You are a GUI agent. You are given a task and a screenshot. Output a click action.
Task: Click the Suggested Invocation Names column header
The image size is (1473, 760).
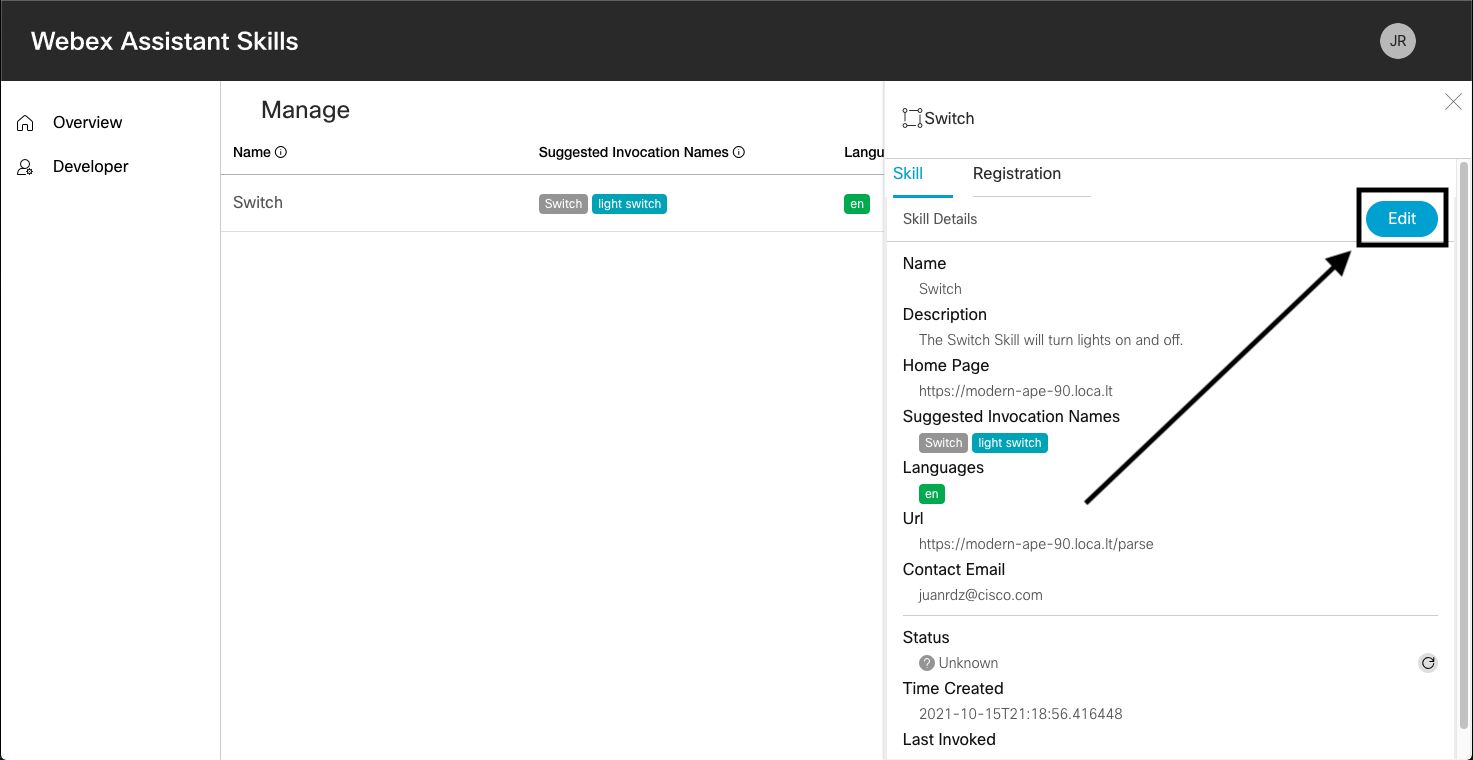[633, 152]
